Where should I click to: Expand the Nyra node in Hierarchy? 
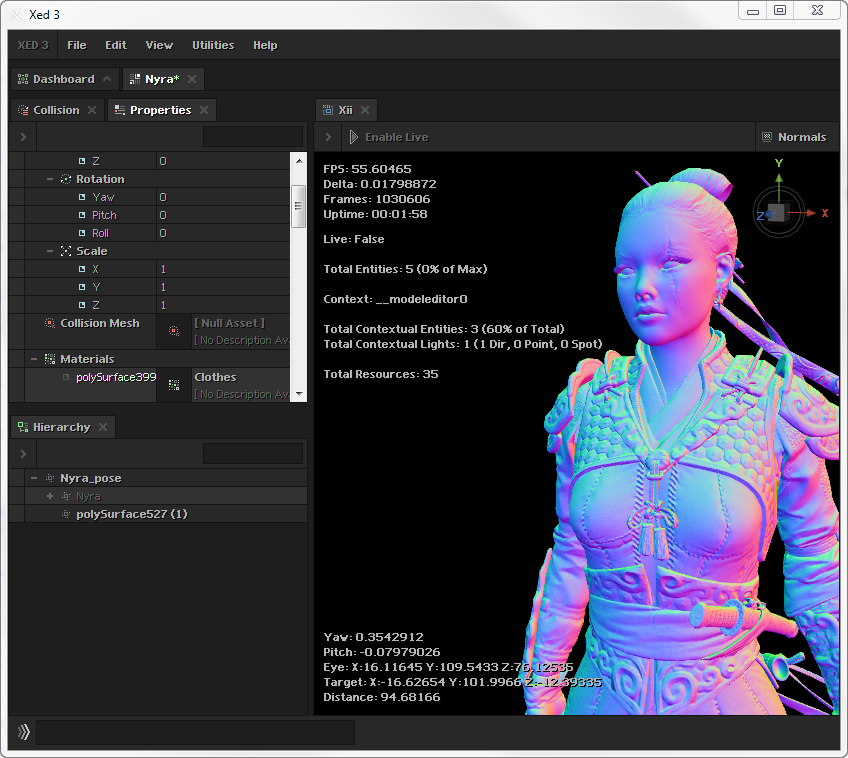[50, 496]
